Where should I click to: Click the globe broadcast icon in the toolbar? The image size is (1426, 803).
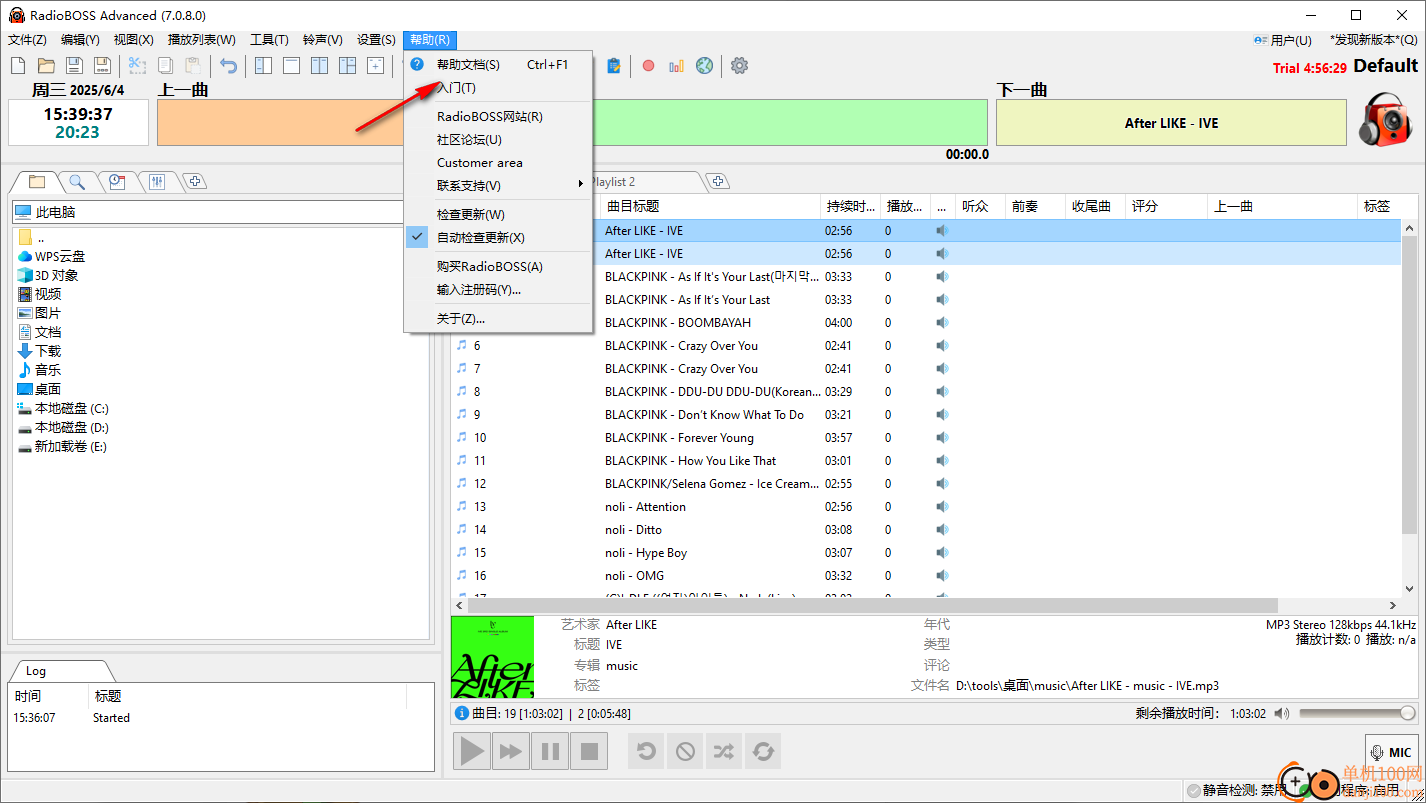click(x=705, y=66)
